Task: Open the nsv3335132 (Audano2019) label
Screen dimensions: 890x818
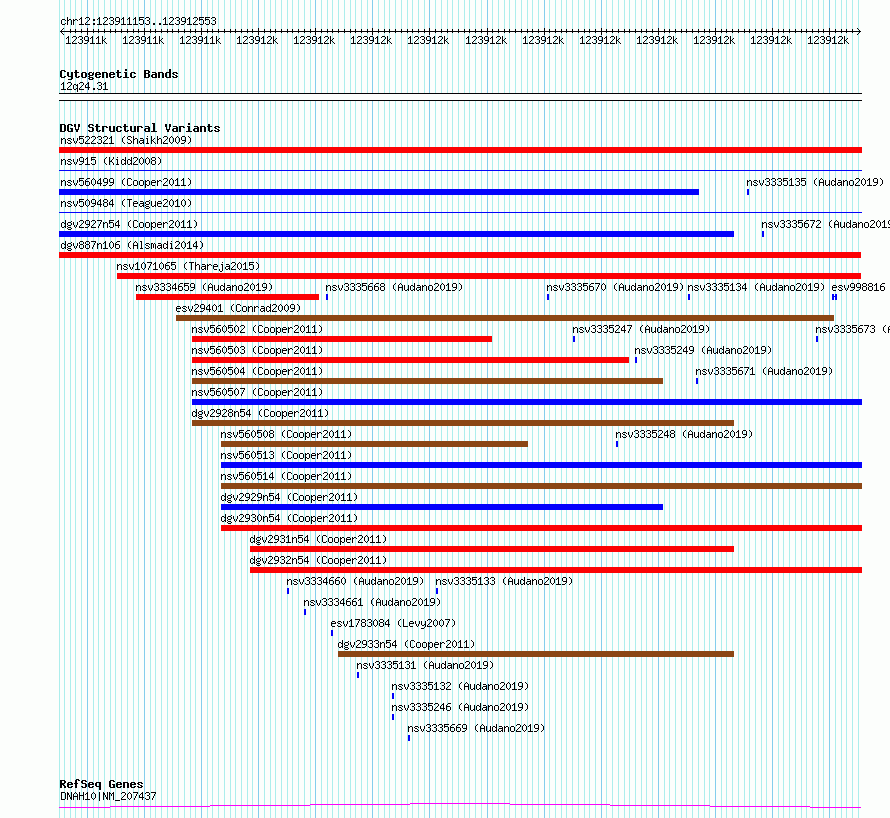Action: click(460, 686)
